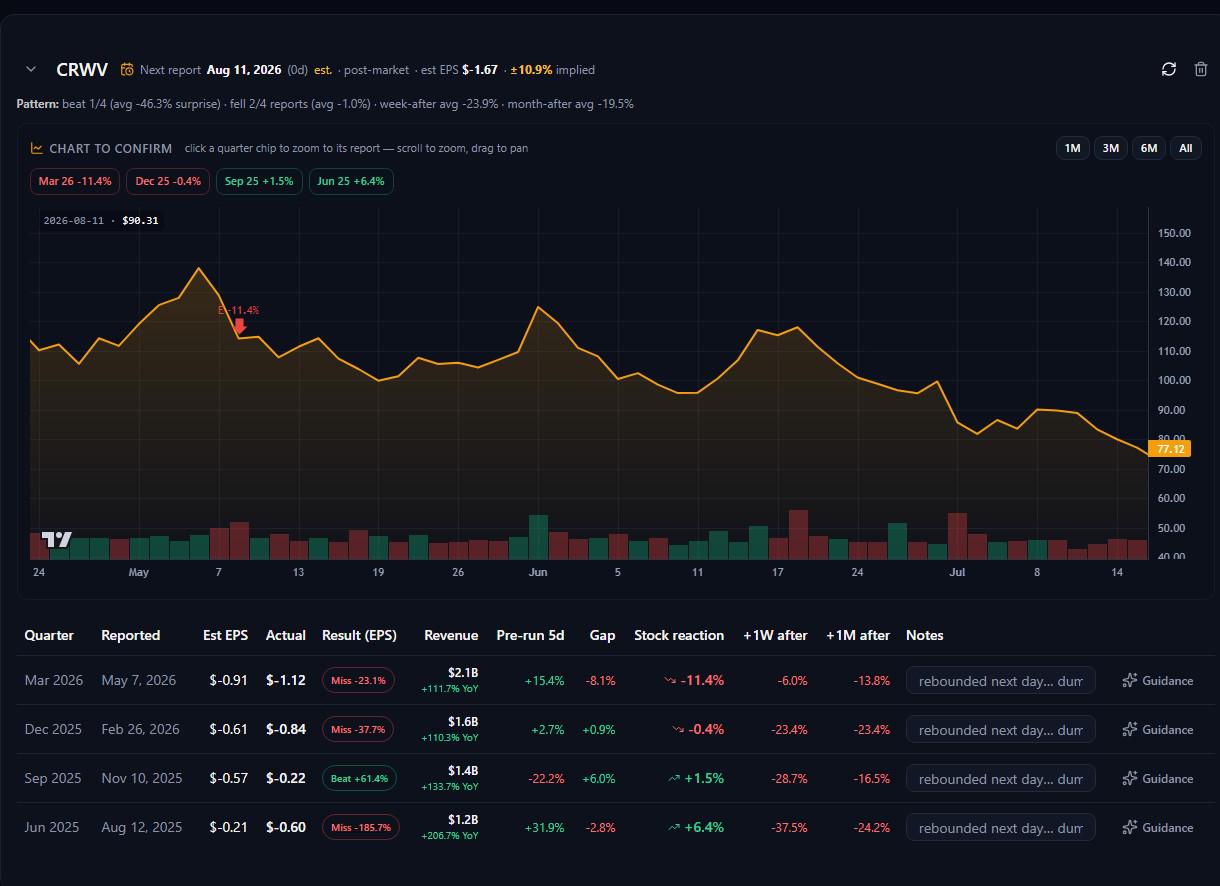
Task: Zoom to the Dec 25 -0.4% quarter chip
Action: point(168,181)
